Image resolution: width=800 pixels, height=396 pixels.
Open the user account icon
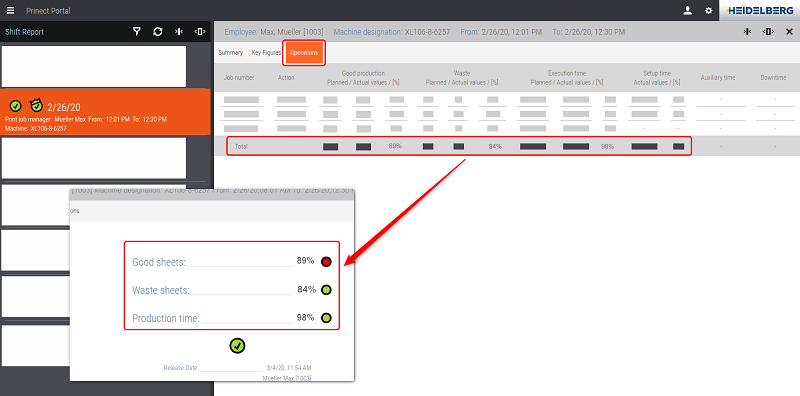pyautogui.click(x=688, y=10)
